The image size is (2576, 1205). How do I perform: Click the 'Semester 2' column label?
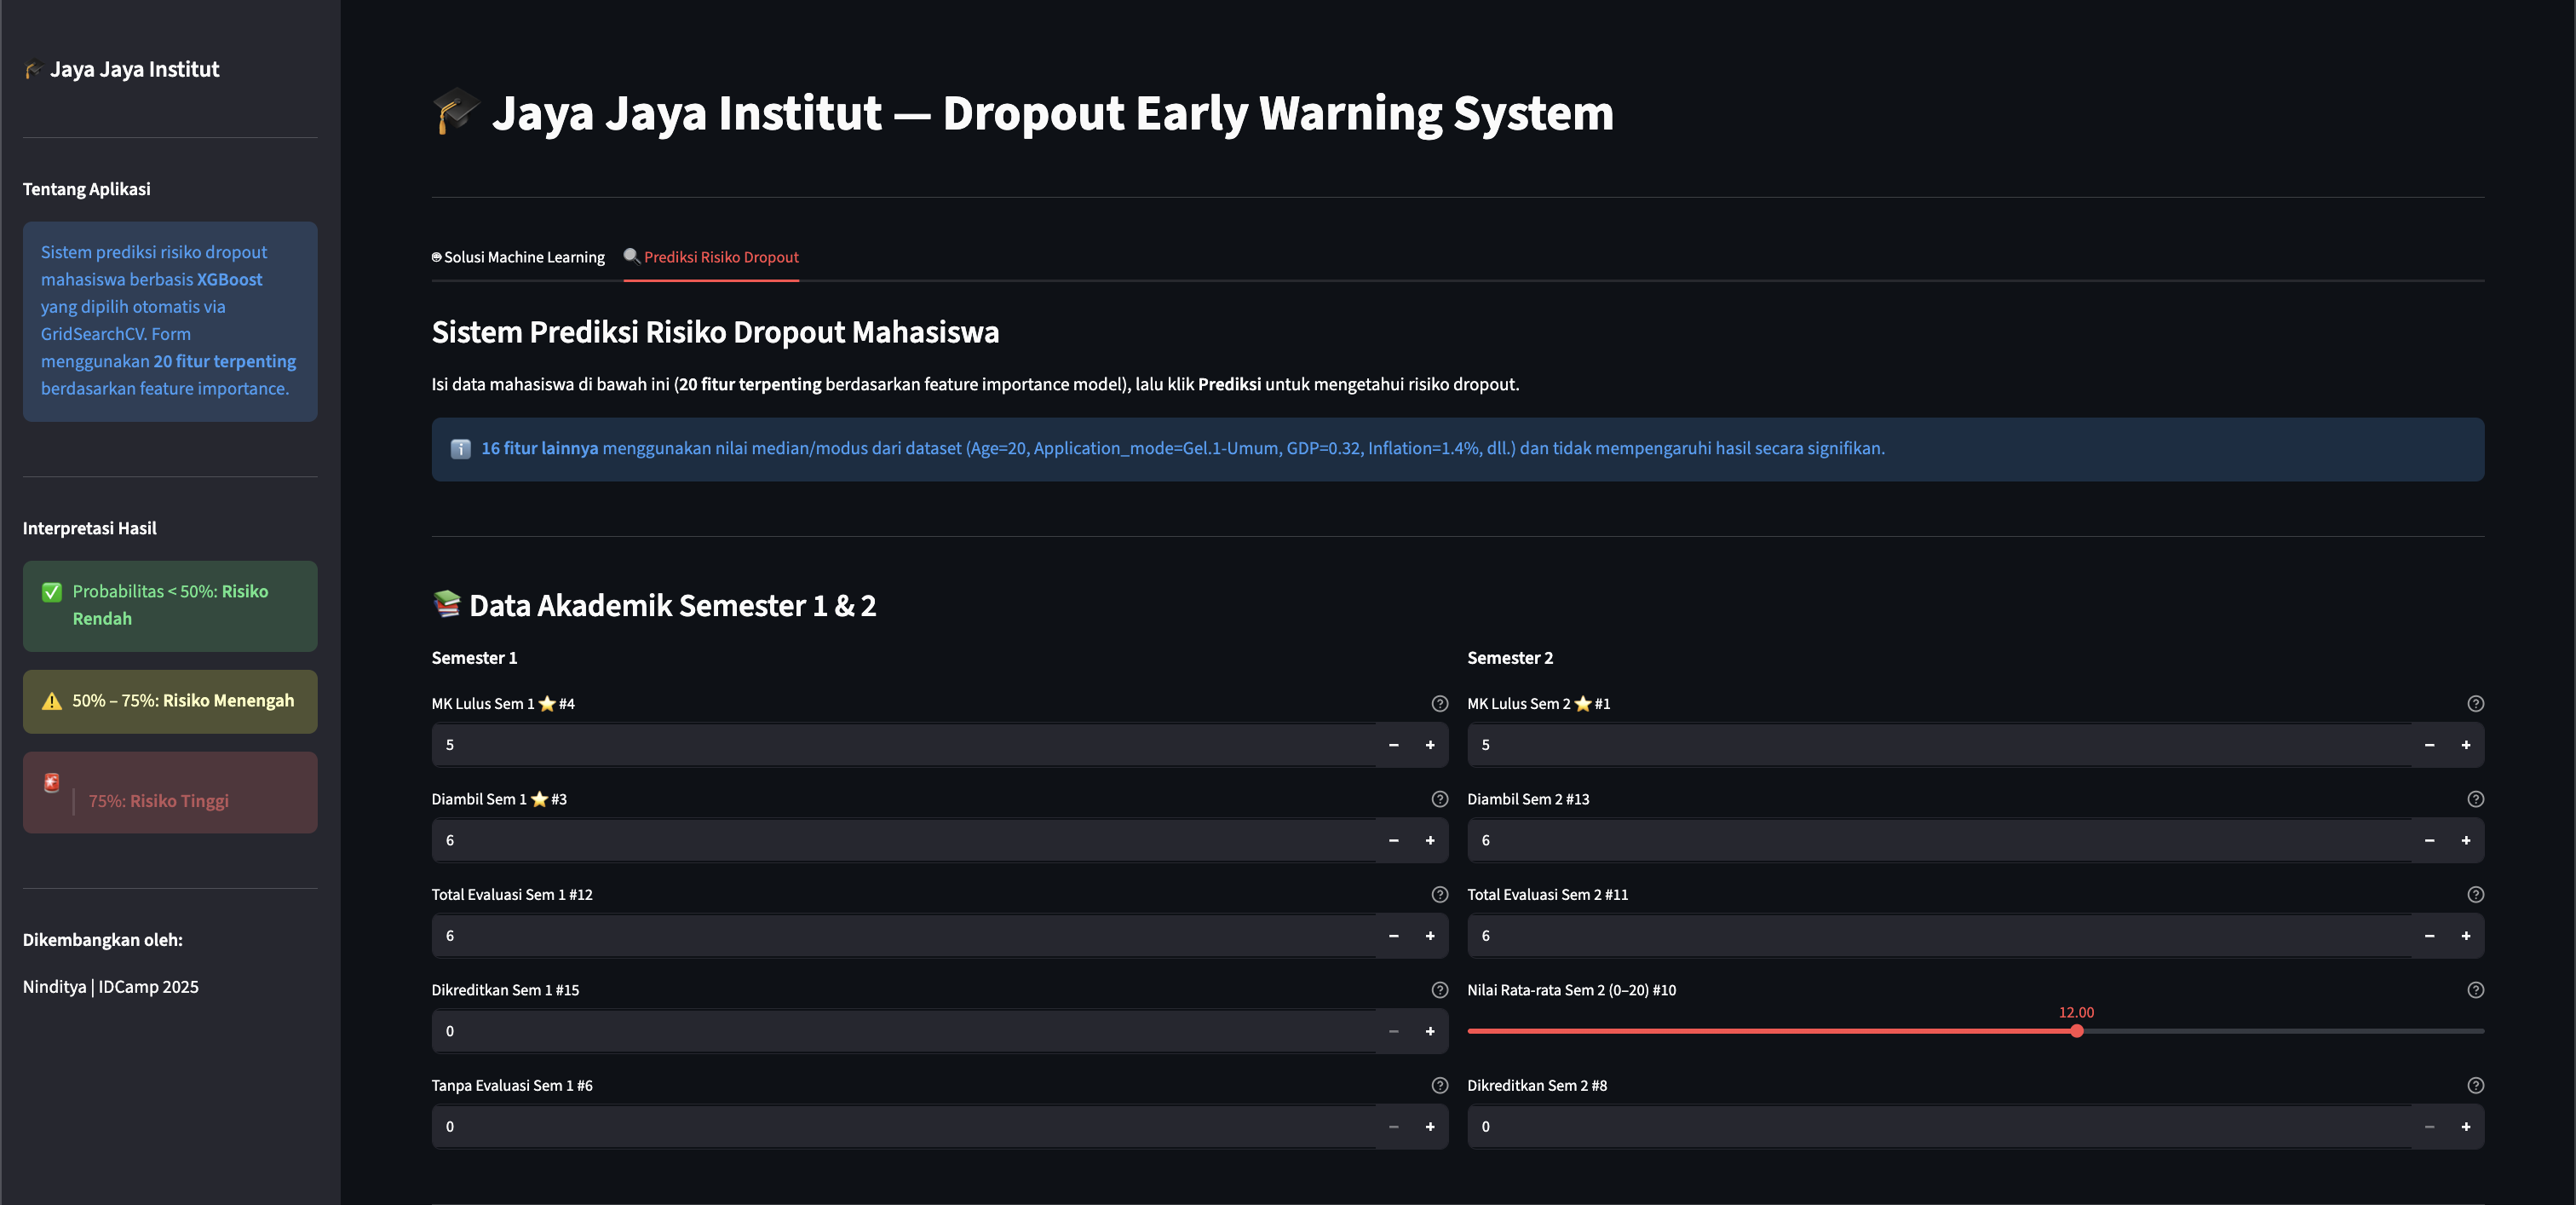1510,658
